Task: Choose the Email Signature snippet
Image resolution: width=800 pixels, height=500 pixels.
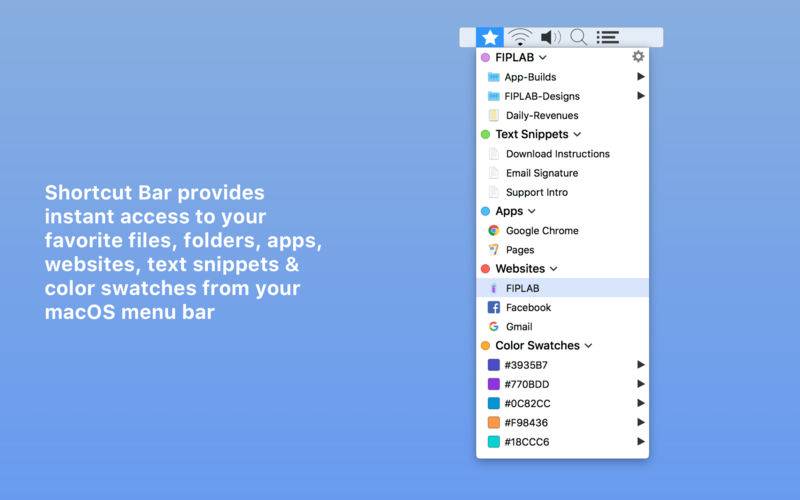Action: [x=562, y=173]
